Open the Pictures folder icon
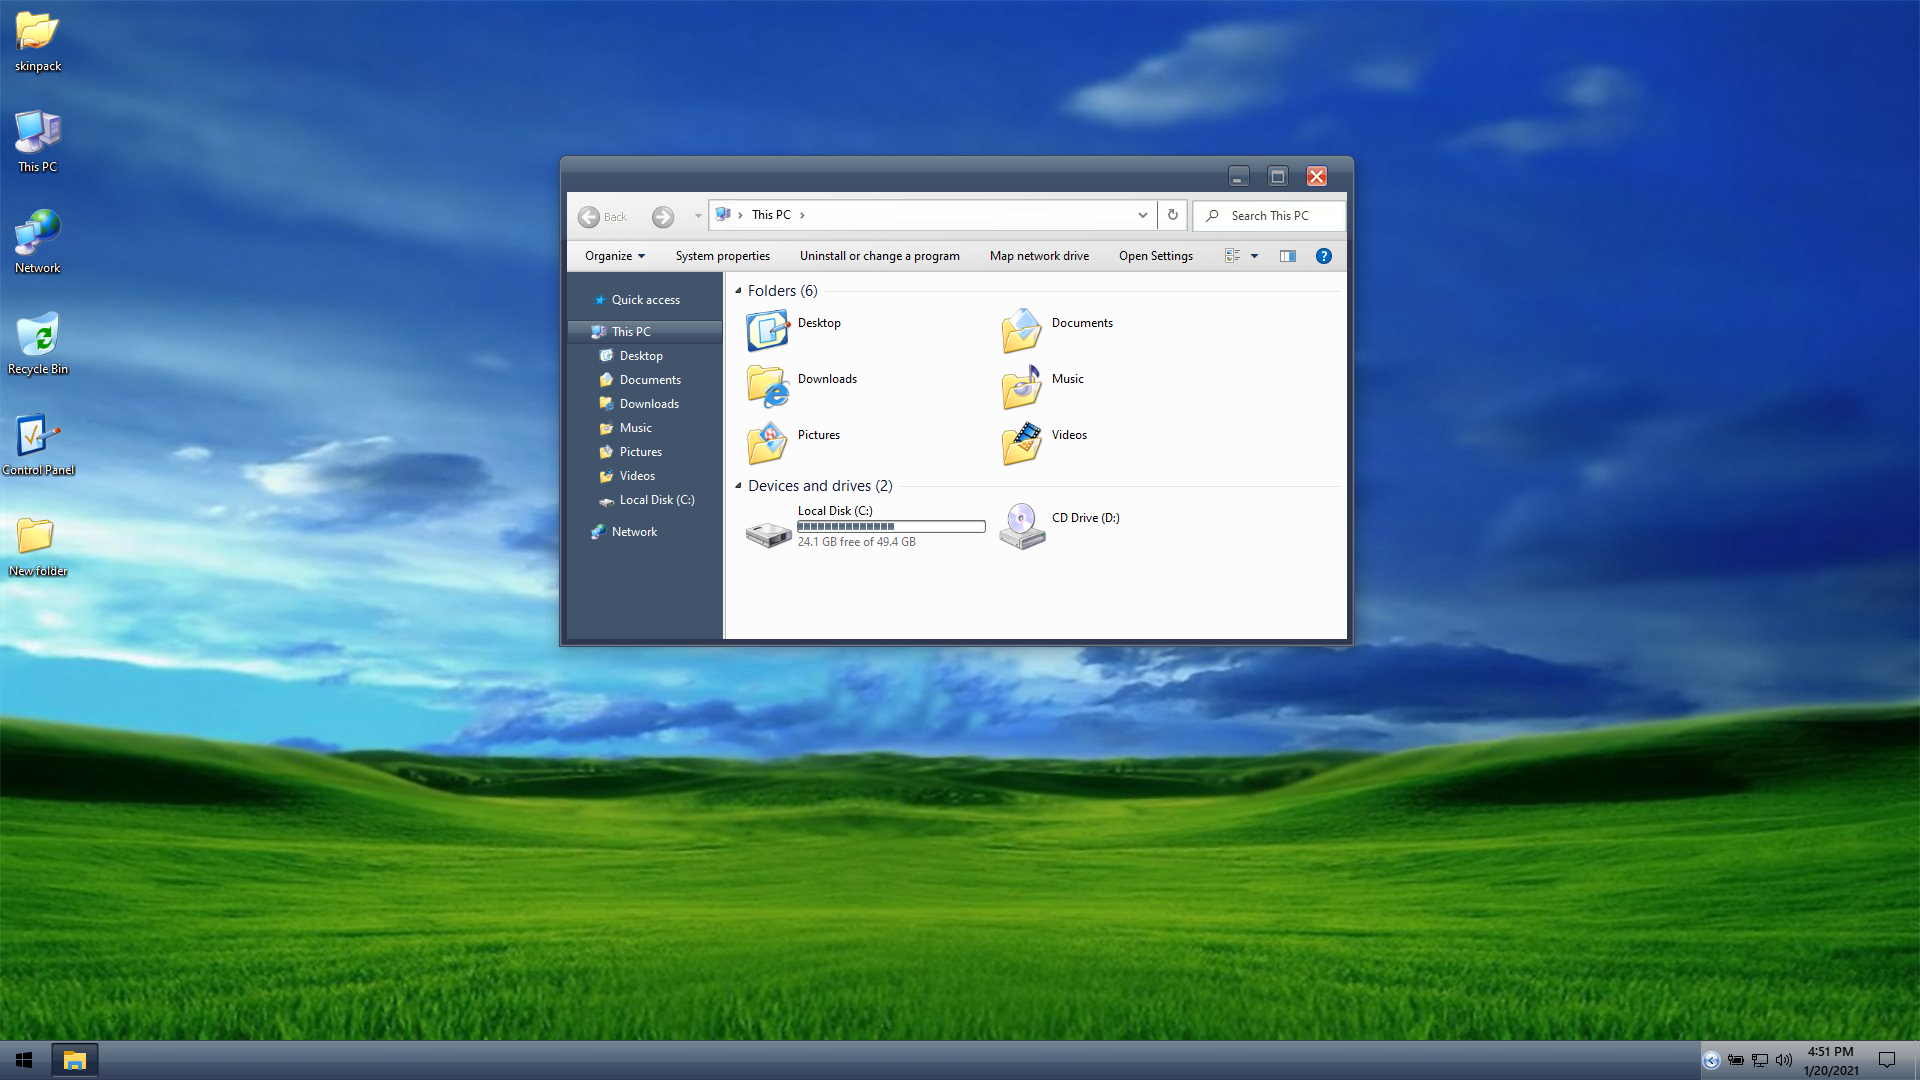The height and width of the screenshot is (1080, 1920). 768,443
